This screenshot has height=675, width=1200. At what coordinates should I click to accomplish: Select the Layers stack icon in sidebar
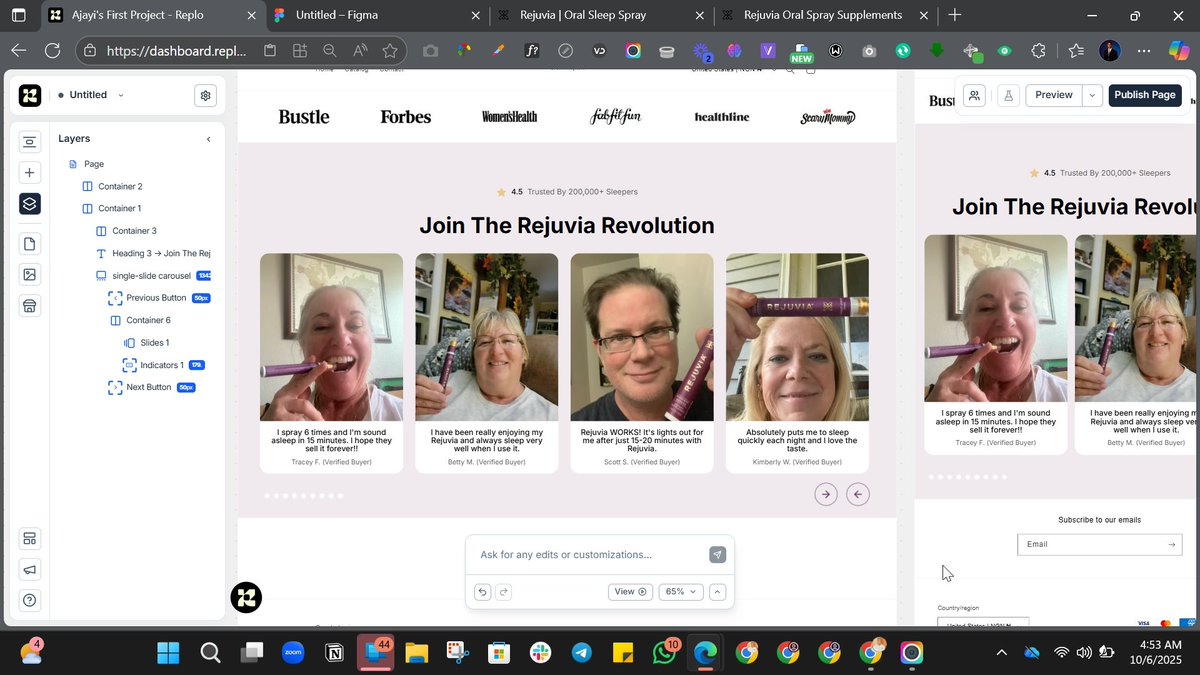[x=30, y=204]
